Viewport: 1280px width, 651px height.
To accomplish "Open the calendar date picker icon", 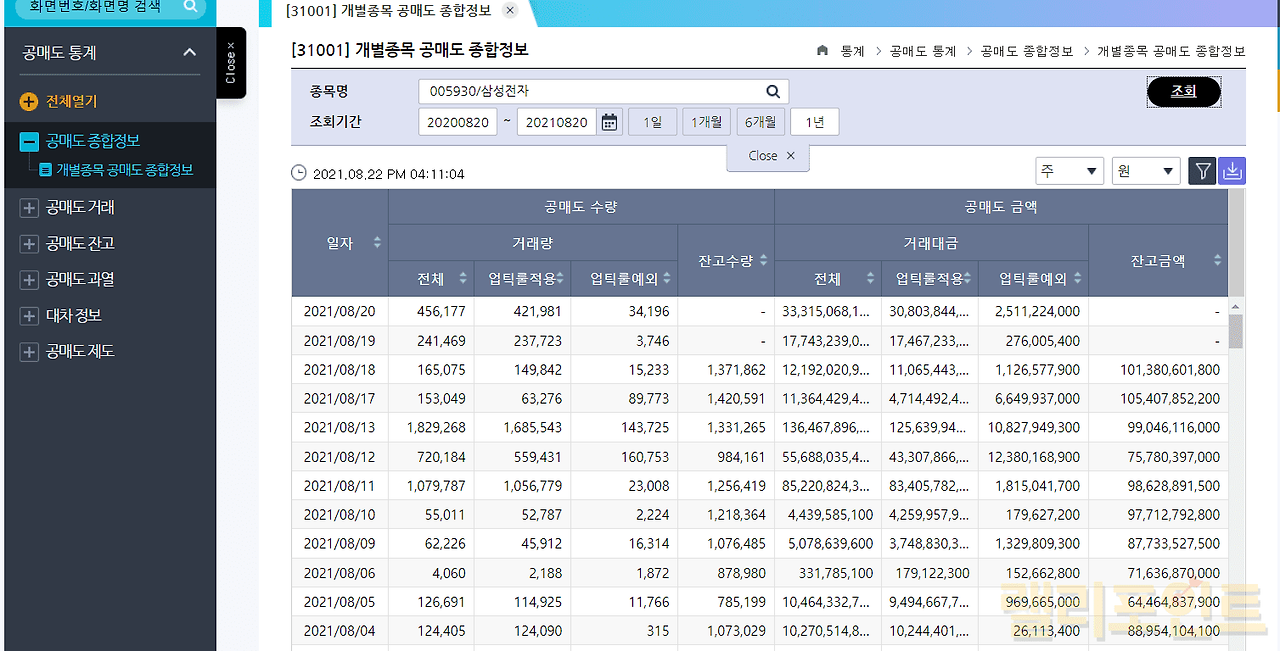I will [x=609, y=123].
